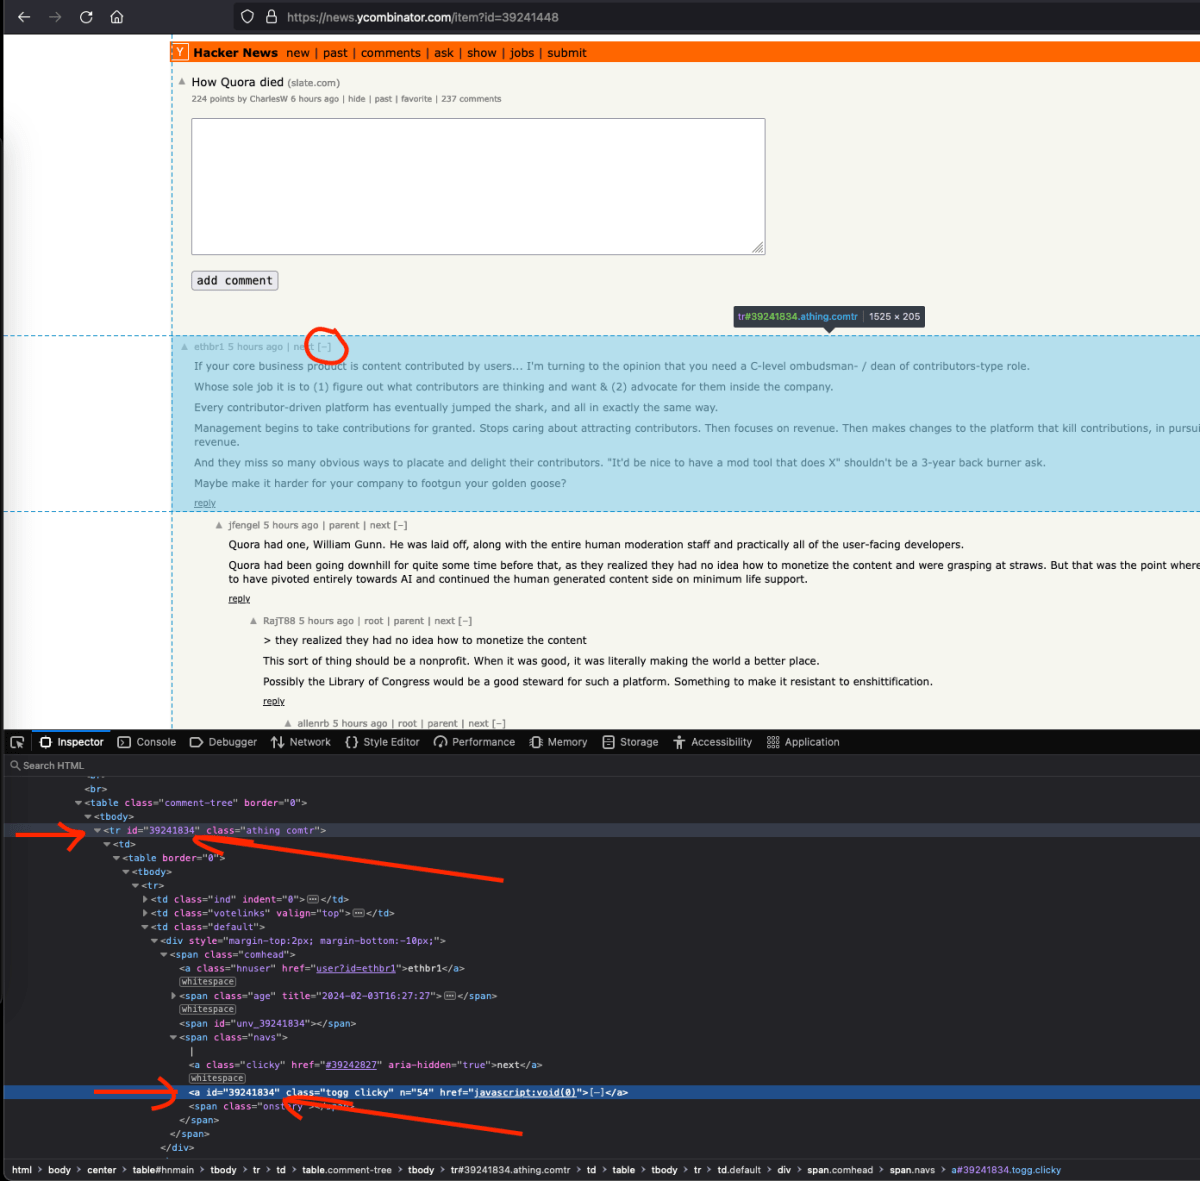1200x1181 pixels.
Task: Upvote the comment by jfengel
Action: click(x=219, y=525)
